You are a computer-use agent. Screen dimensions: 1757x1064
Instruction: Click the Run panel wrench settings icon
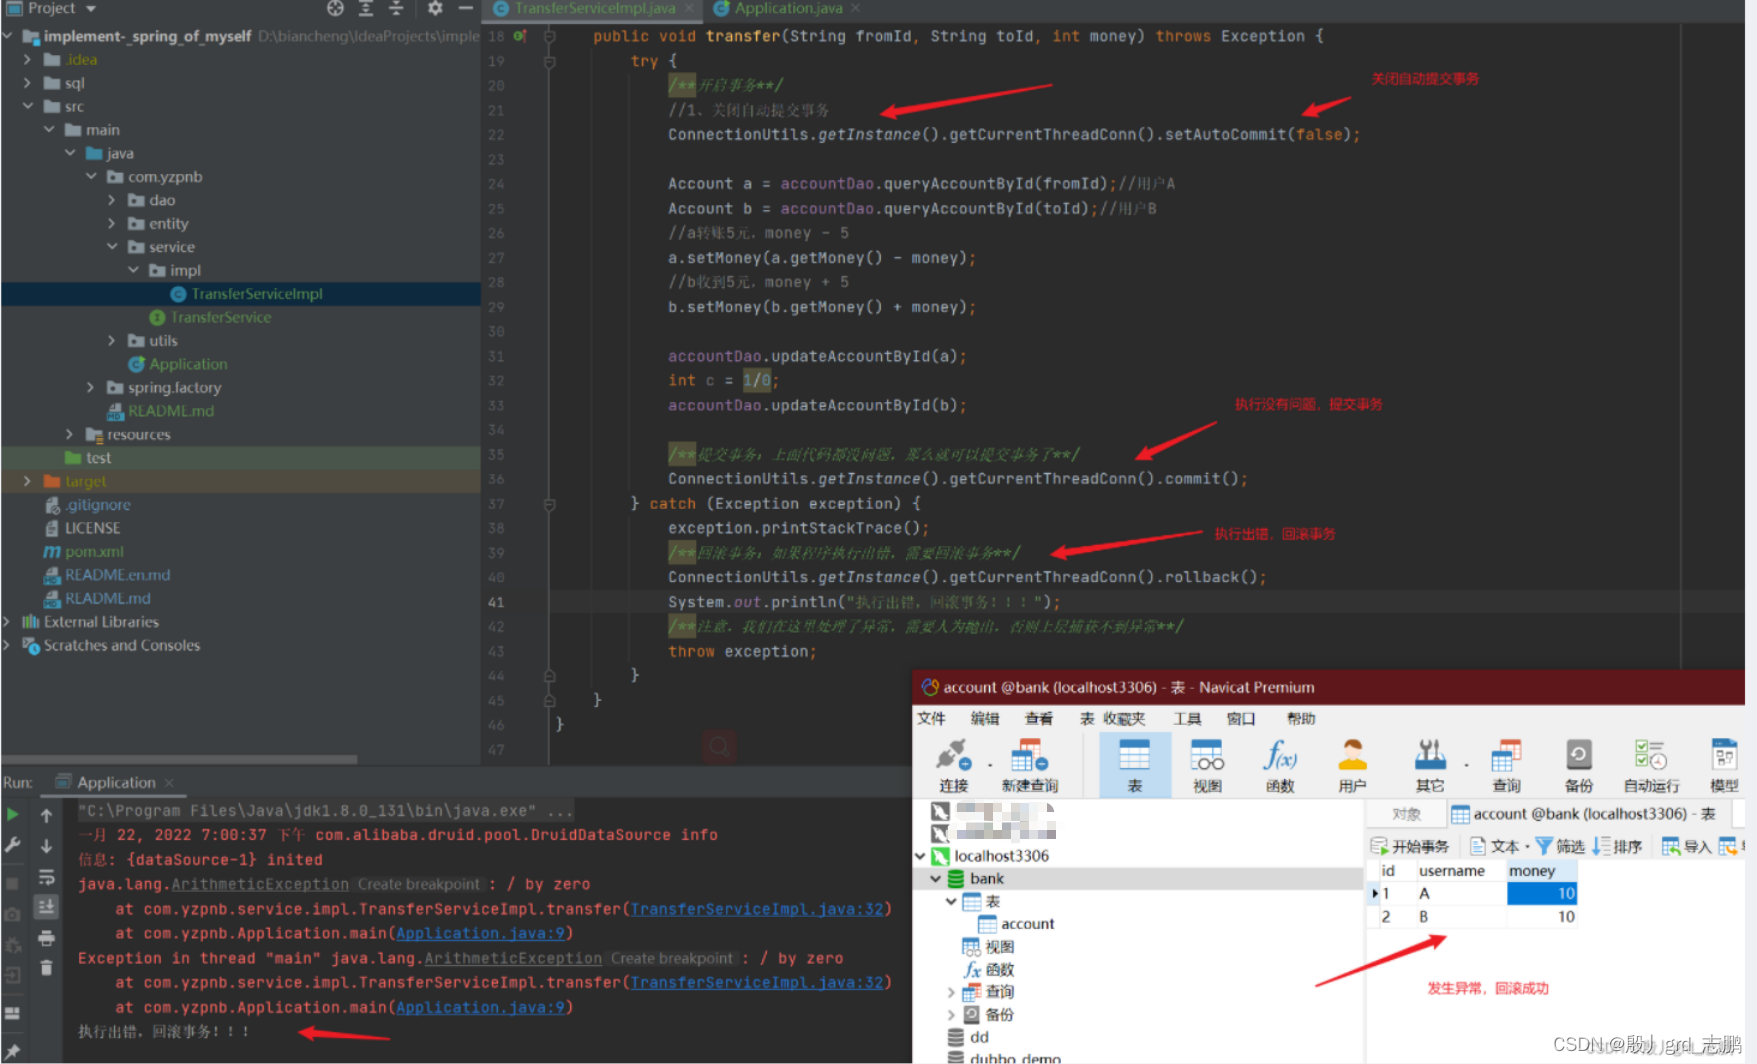[x=12, y=844]
